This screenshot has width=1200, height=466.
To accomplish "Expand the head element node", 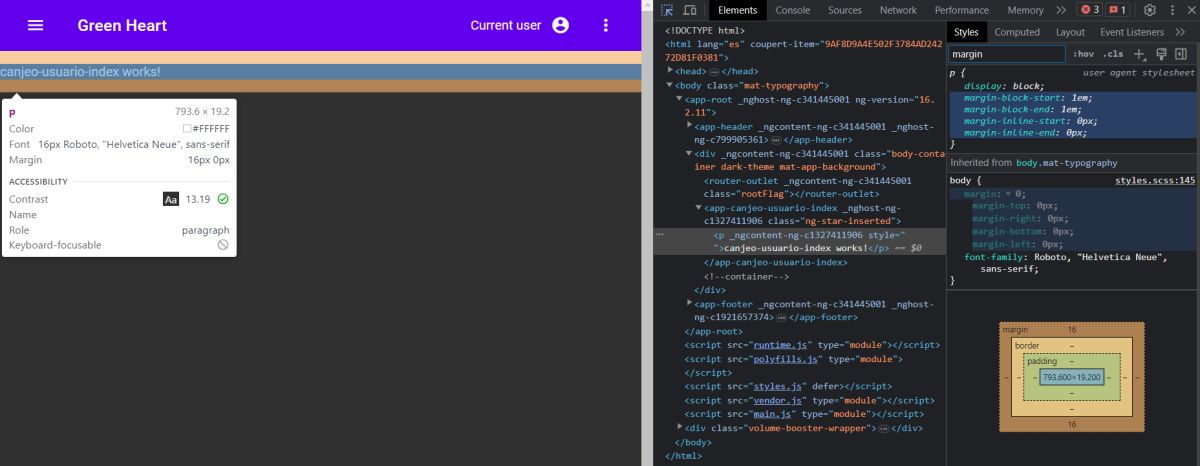I will pos(672,72).
